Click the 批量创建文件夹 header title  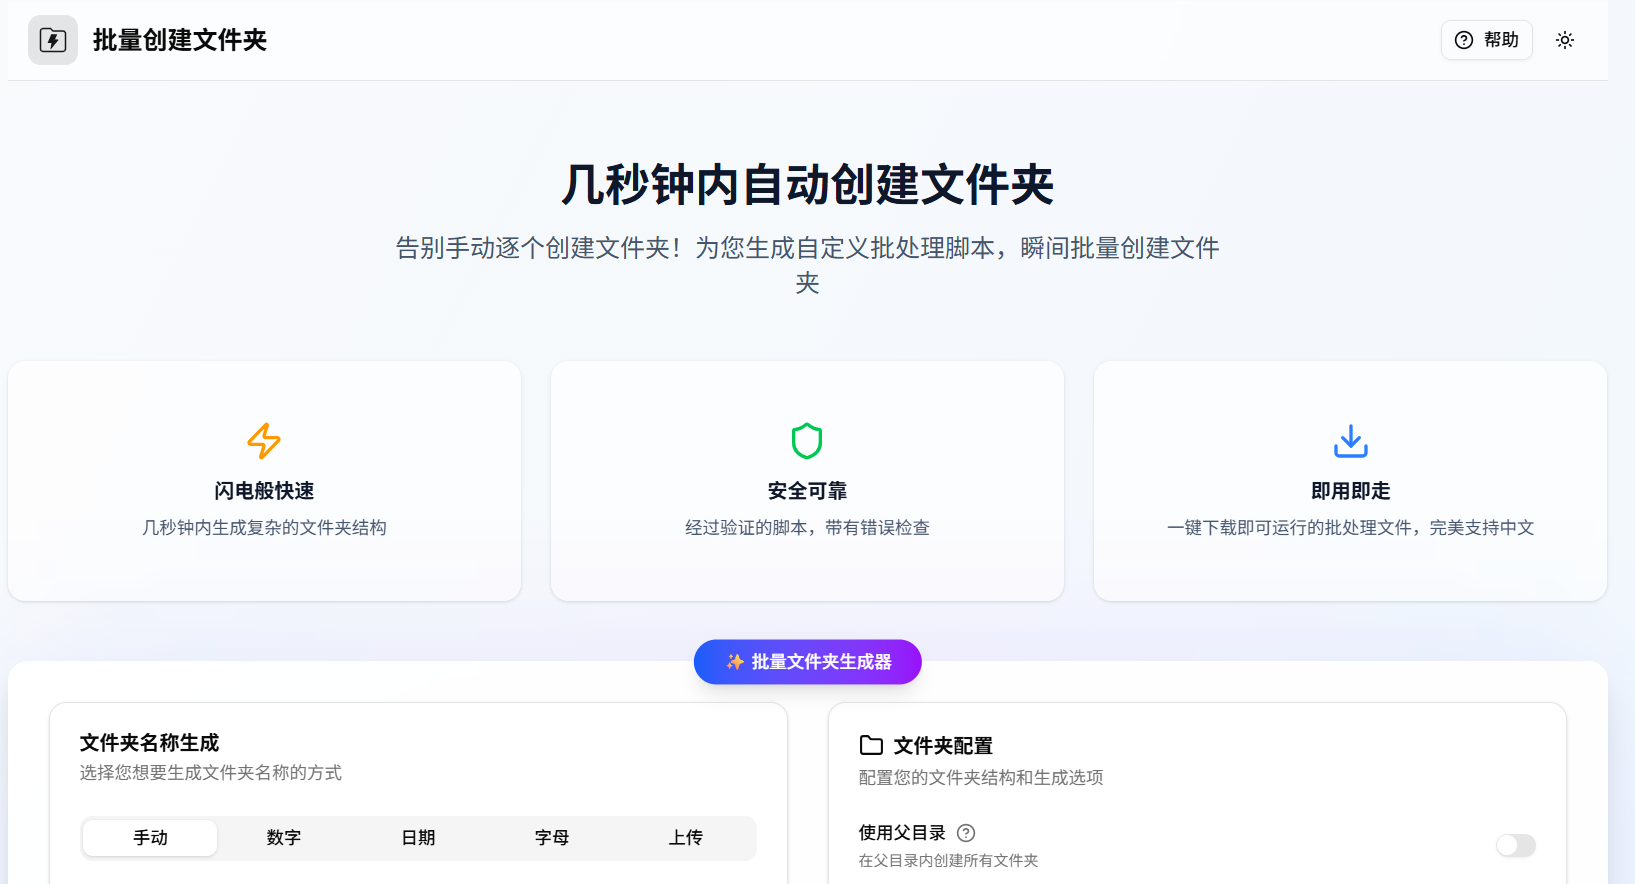(x=180, y=40)
